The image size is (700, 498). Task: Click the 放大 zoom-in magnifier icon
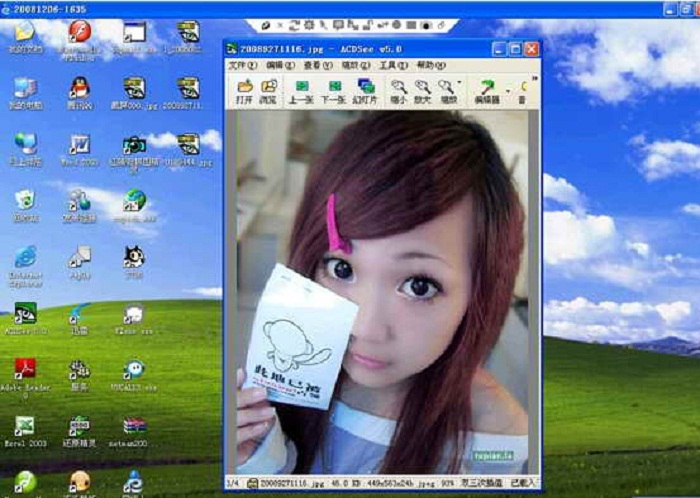(422, 91)
